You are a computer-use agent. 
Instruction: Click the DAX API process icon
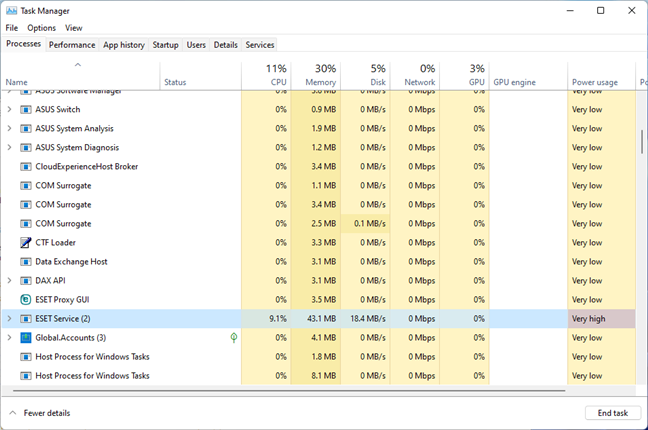point(26,281)
